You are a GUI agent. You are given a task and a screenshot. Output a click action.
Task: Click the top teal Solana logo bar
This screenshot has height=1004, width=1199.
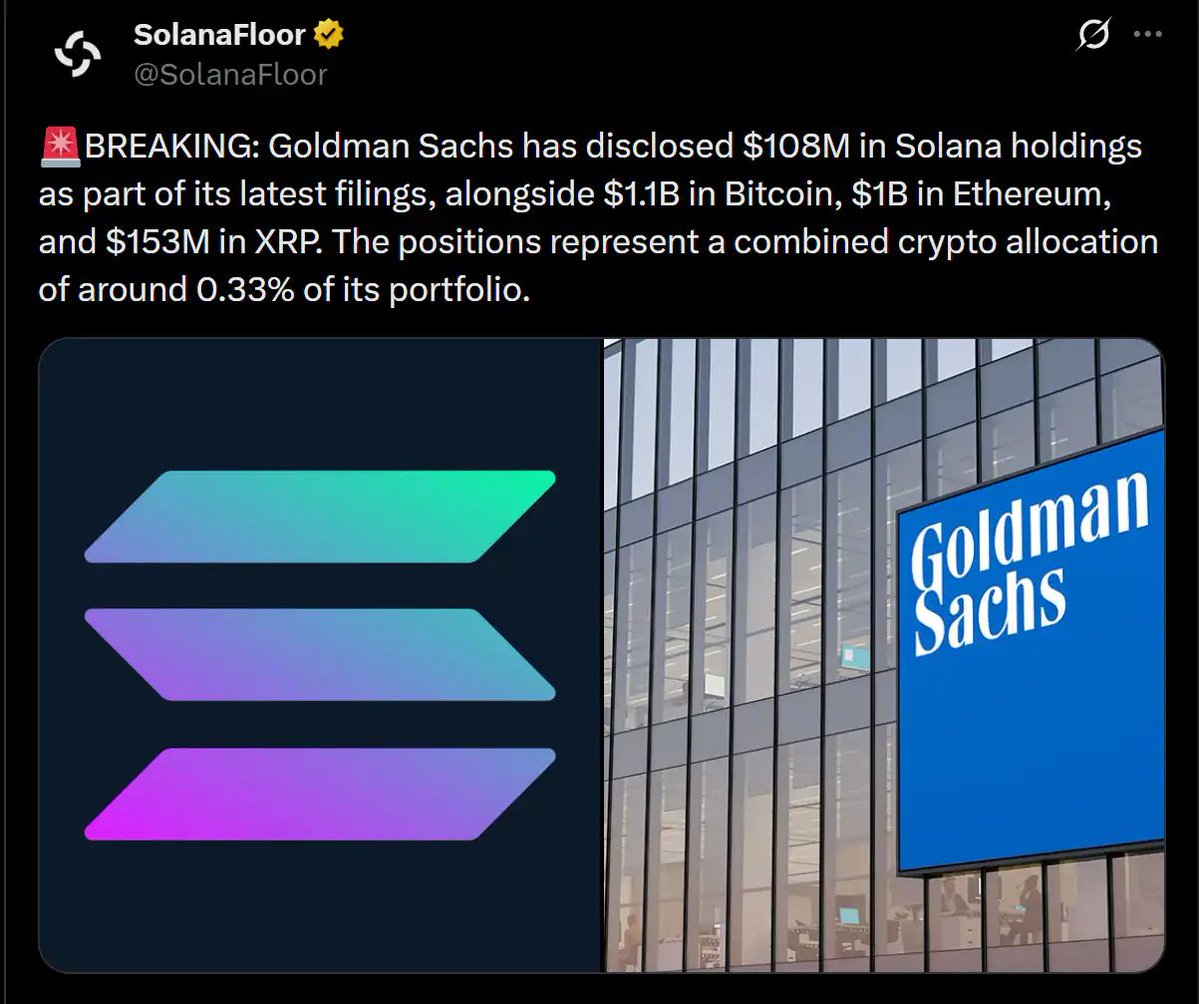point(320,516)
